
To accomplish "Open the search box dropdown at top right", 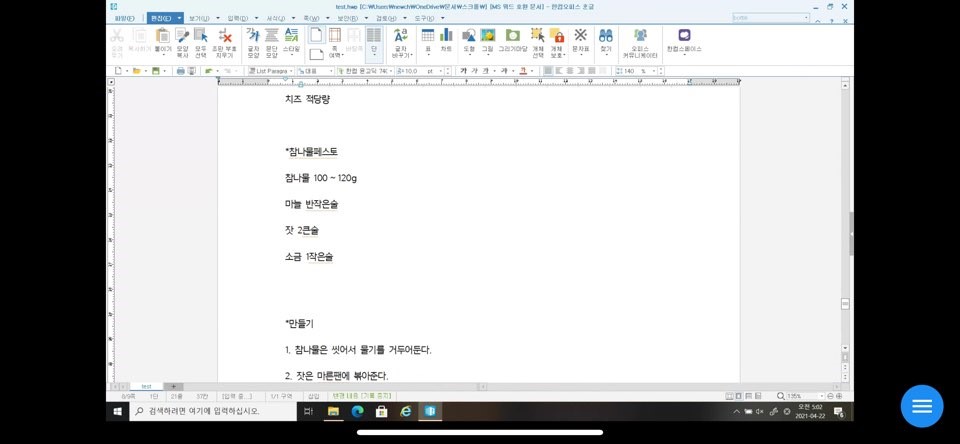I will point(806,18).
